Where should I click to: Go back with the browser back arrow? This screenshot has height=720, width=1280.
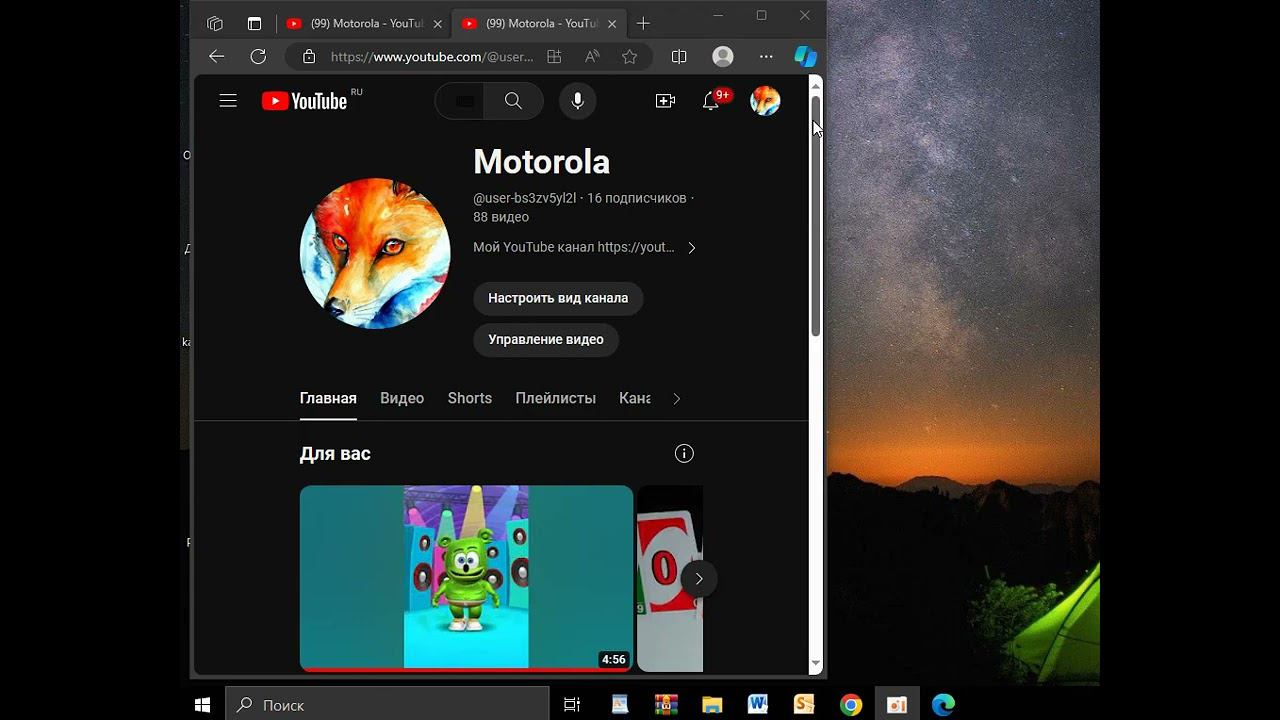coord(216,57)
